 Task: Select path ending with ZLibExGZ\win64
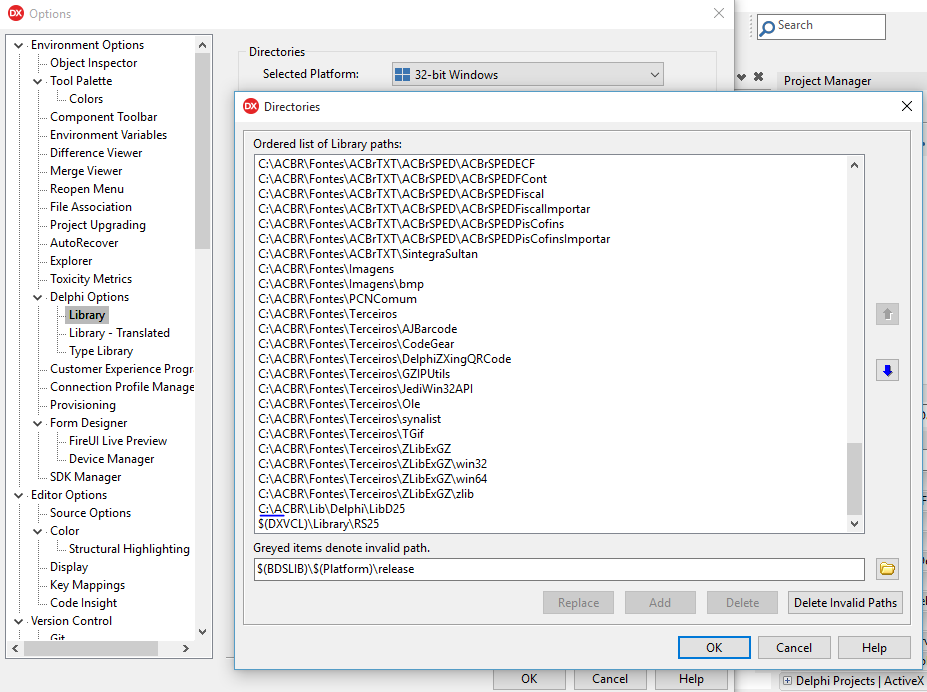point(372,479)
